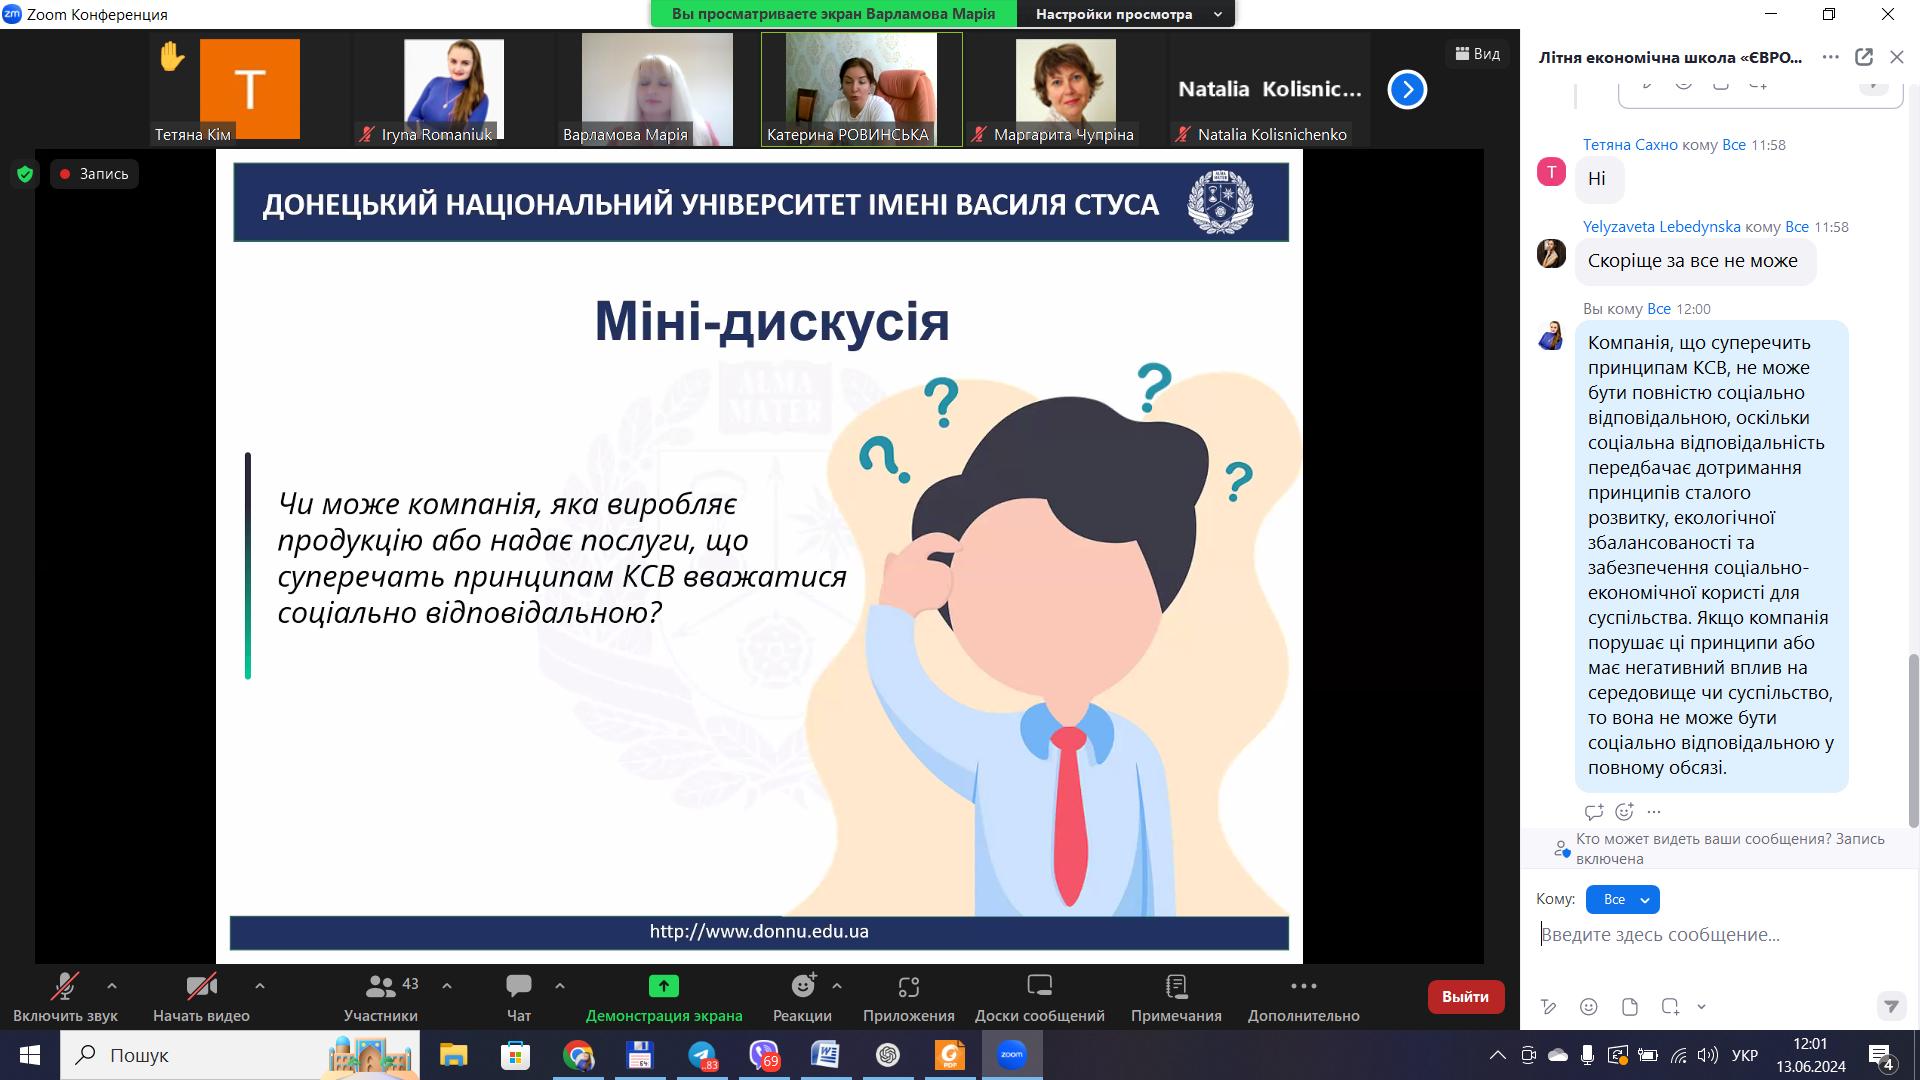Start screen sharing with Демонстрация экрана
Viewport: 1920px width, 1080px height.
pos(664,997)
